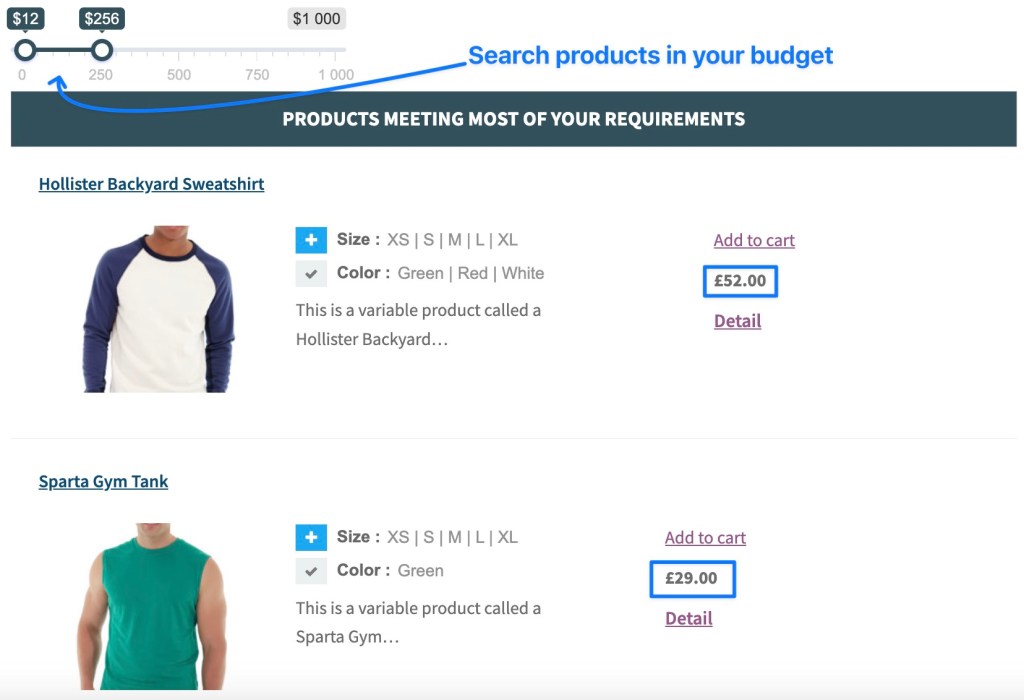Click the Hollister sweatshirt product image
1024x700 pixels.
pyautogui.click(x=158, y=308)
